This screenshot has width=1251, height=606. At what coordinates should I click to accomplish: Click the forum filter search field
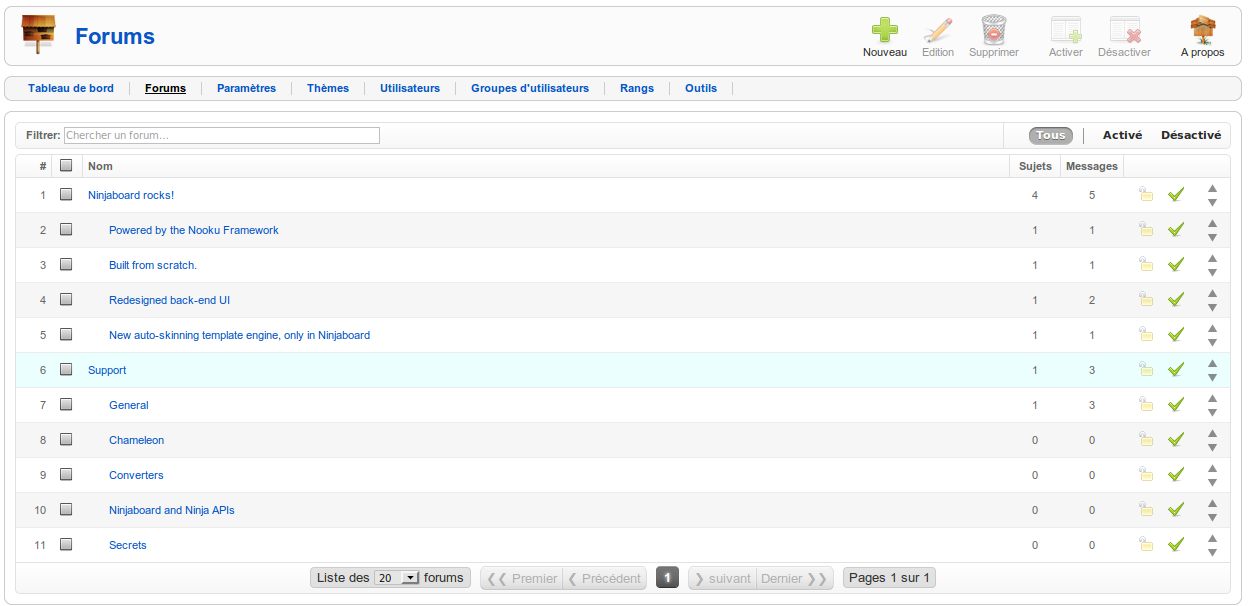tap(221, 135)
